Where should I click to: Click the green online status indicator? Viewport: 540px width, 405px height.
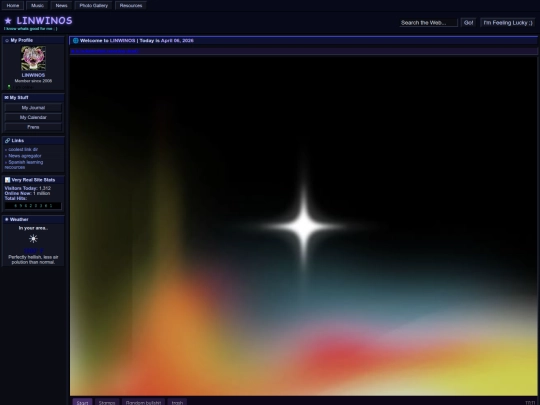[x=9, y=87]
